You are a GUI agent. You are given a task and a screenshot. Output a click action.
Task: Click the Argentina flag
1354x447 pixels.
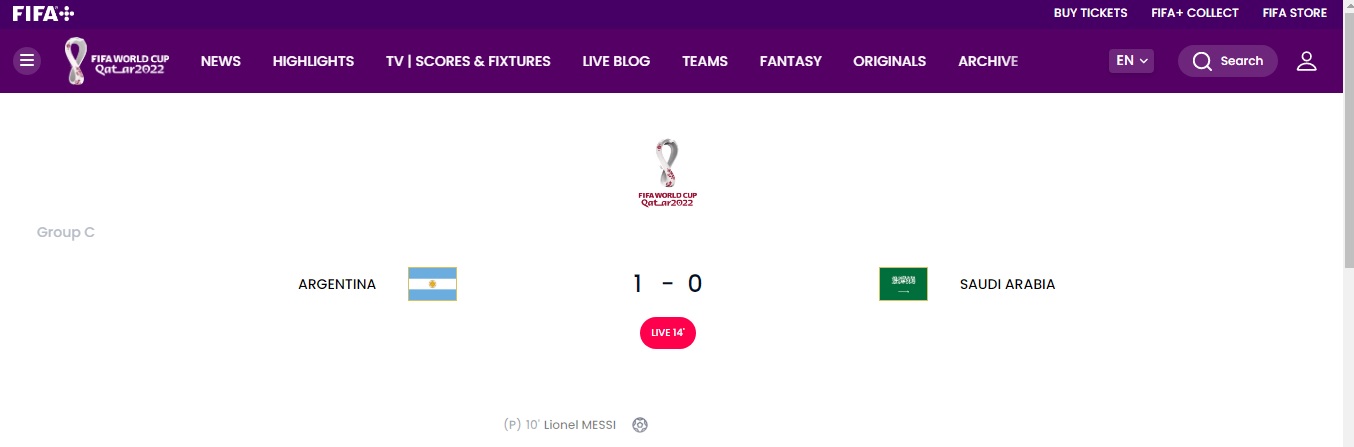432,284
